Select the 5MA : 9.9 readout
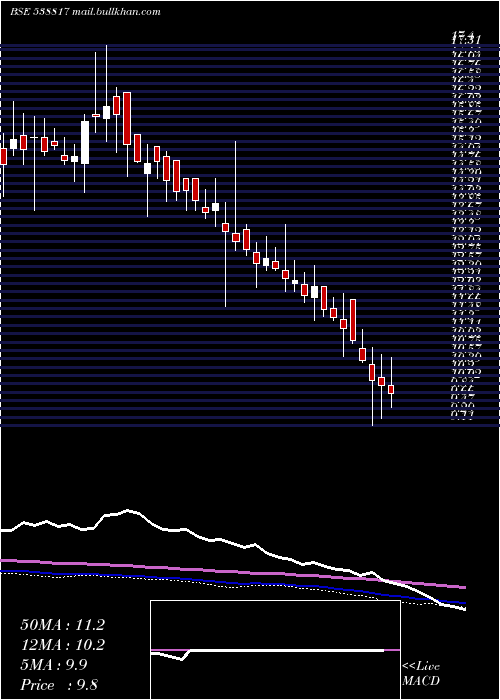Viewport: 500px width, 700px height. pos(54,665)
